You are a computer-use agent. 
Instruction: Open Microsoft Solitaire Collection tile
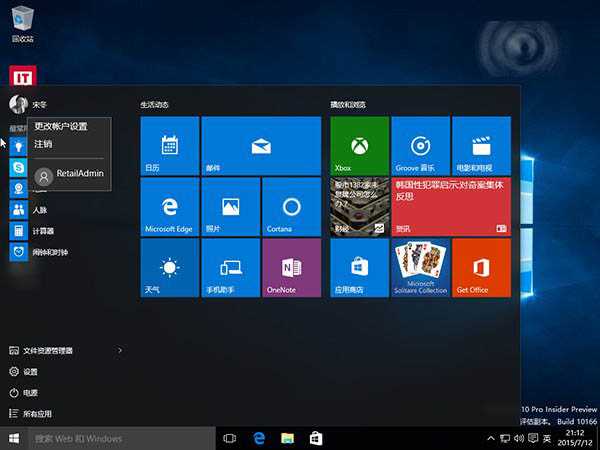[420, 268]
